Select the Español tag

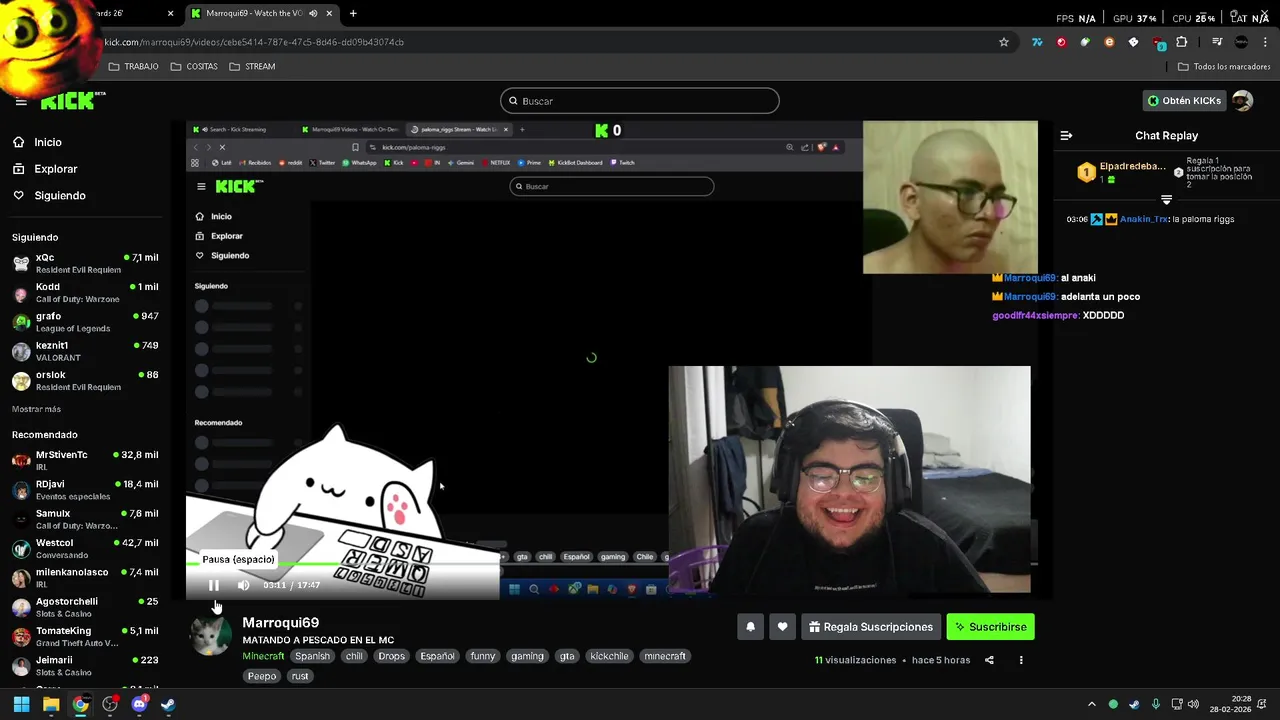pos(437,656)
